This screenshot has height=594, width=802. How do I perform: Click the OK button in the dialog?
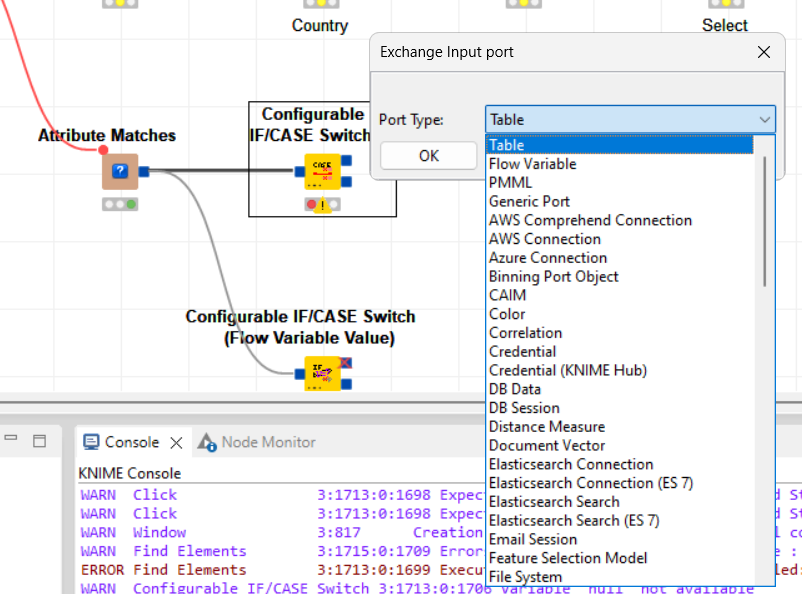pyautogui.click(x=429, y=156)
